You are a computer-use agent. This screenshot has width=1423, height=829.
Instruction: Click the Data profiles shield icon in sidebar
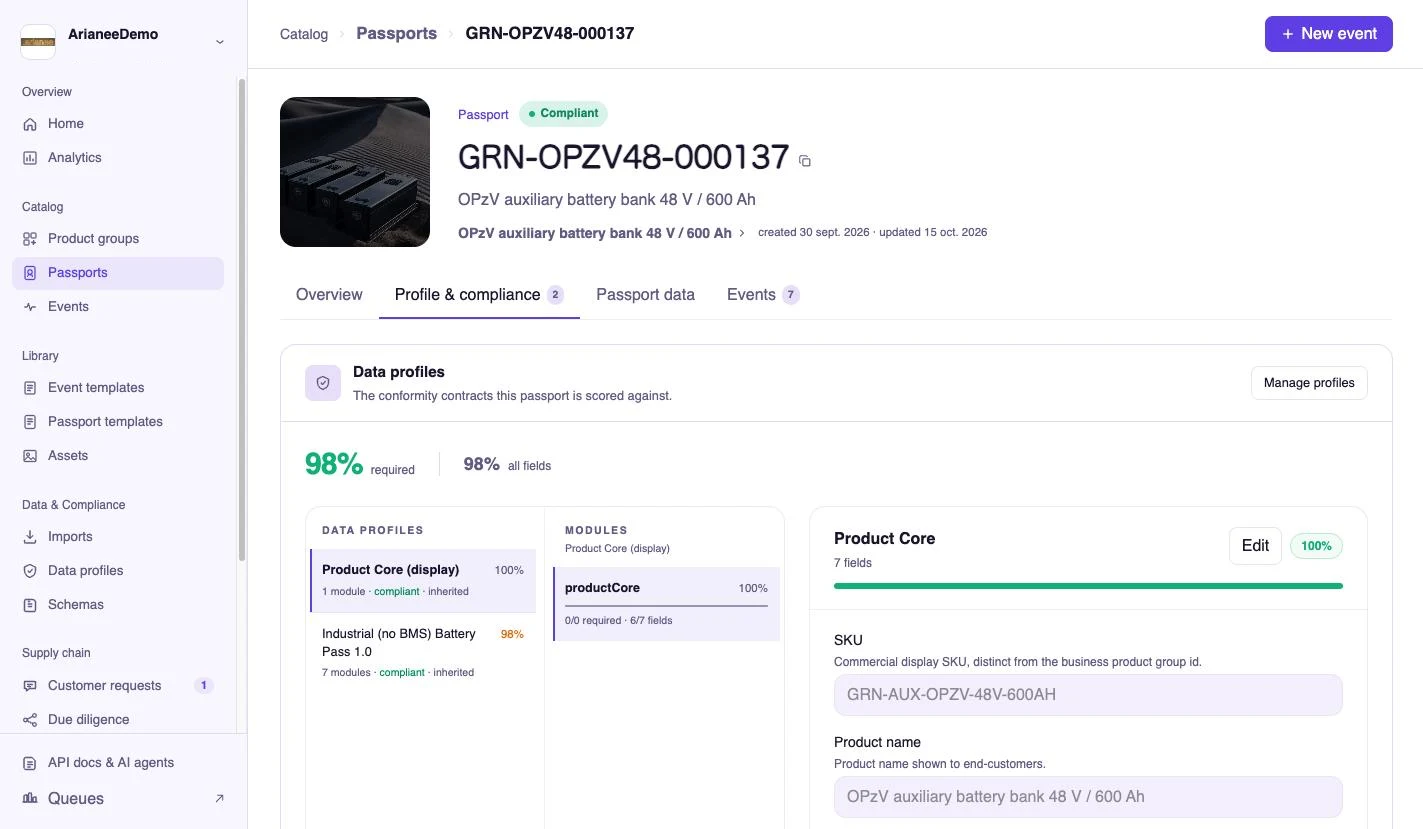click(30, 571)
